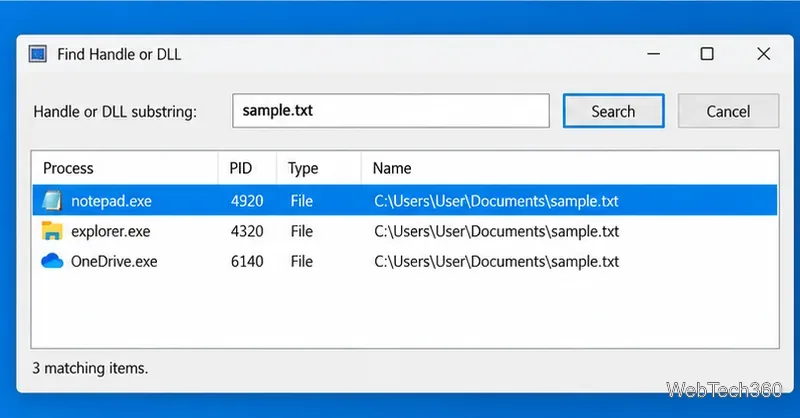Minimize the Find Handle or DLL window
Screen dimensions: 800x418
tap(654, 54)
